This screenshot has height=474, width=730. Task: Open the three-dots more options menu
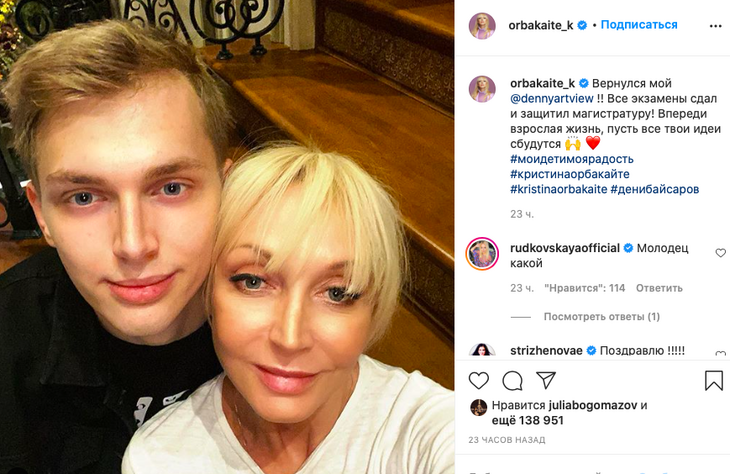[716, 26]
